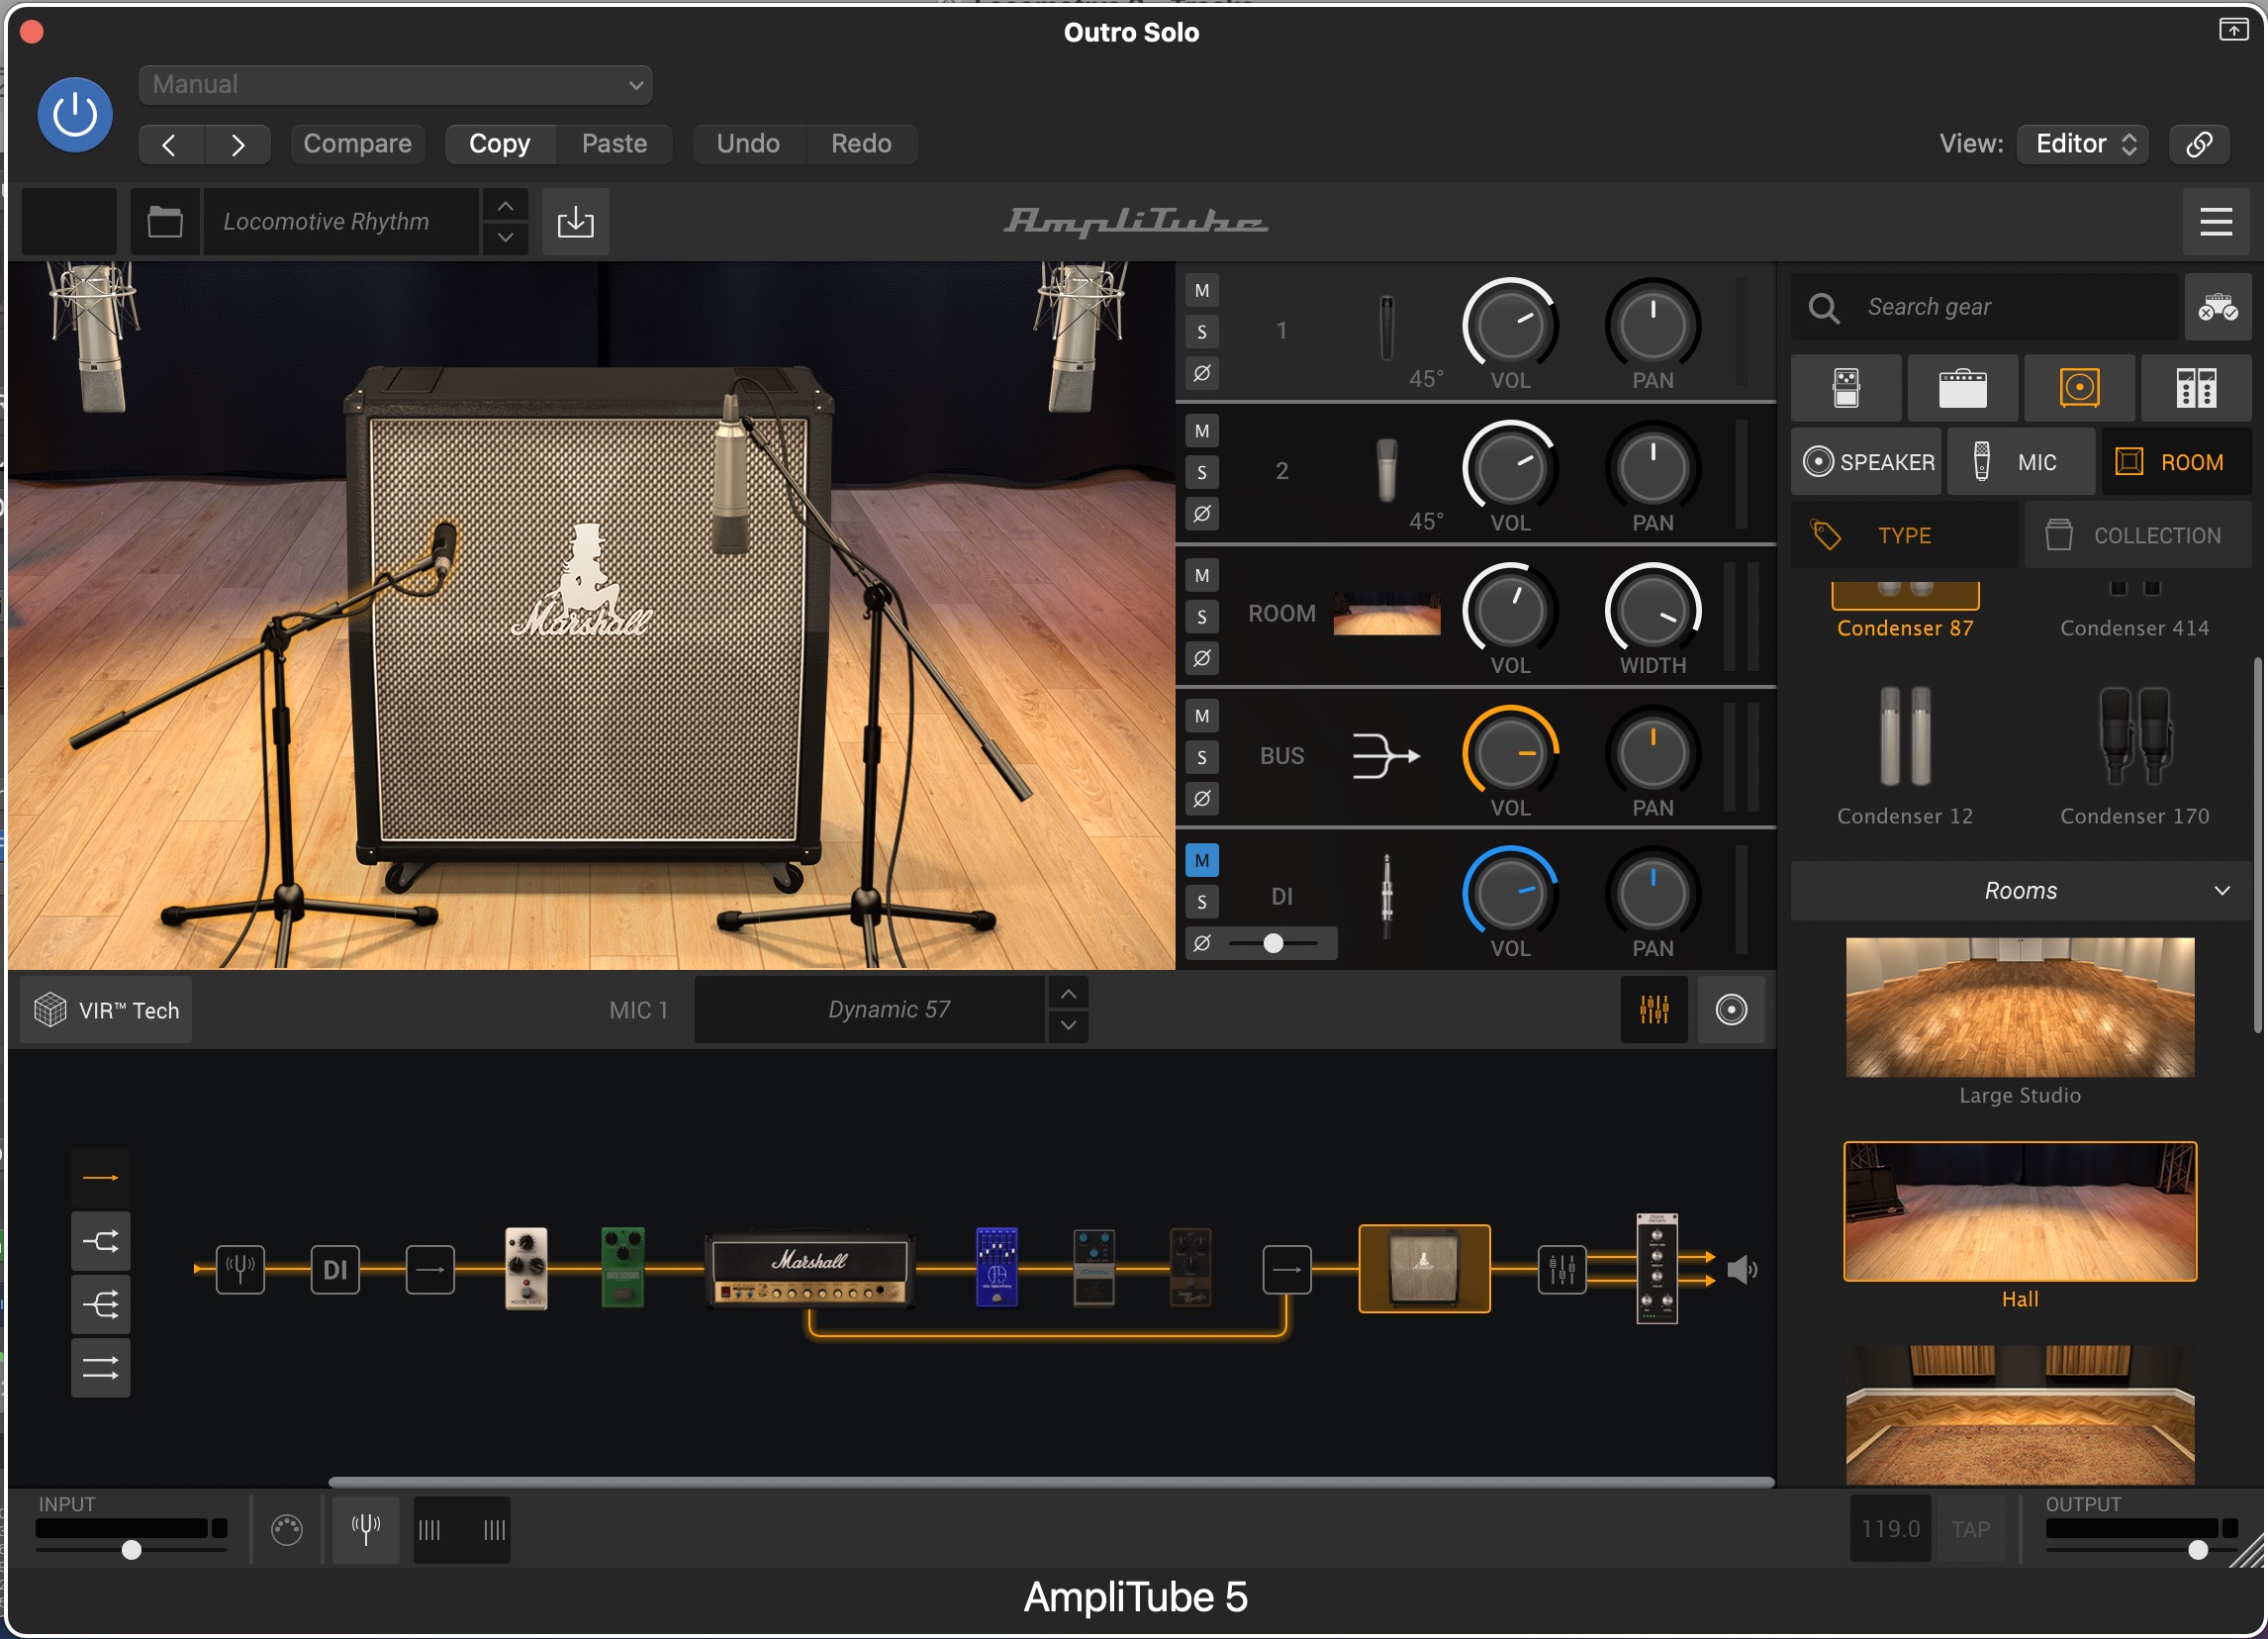Open the Manual preset dropdown
2268x1639 pixels.
coord(395,85)
